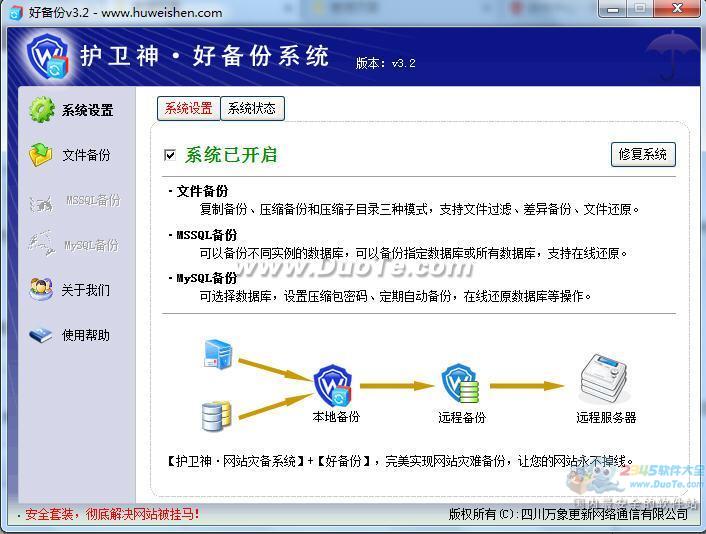The width and height of the screenshot is (706, 534).
Task: Click the greyed MySQL备份 sidebar icon
Action: (41, 244)
